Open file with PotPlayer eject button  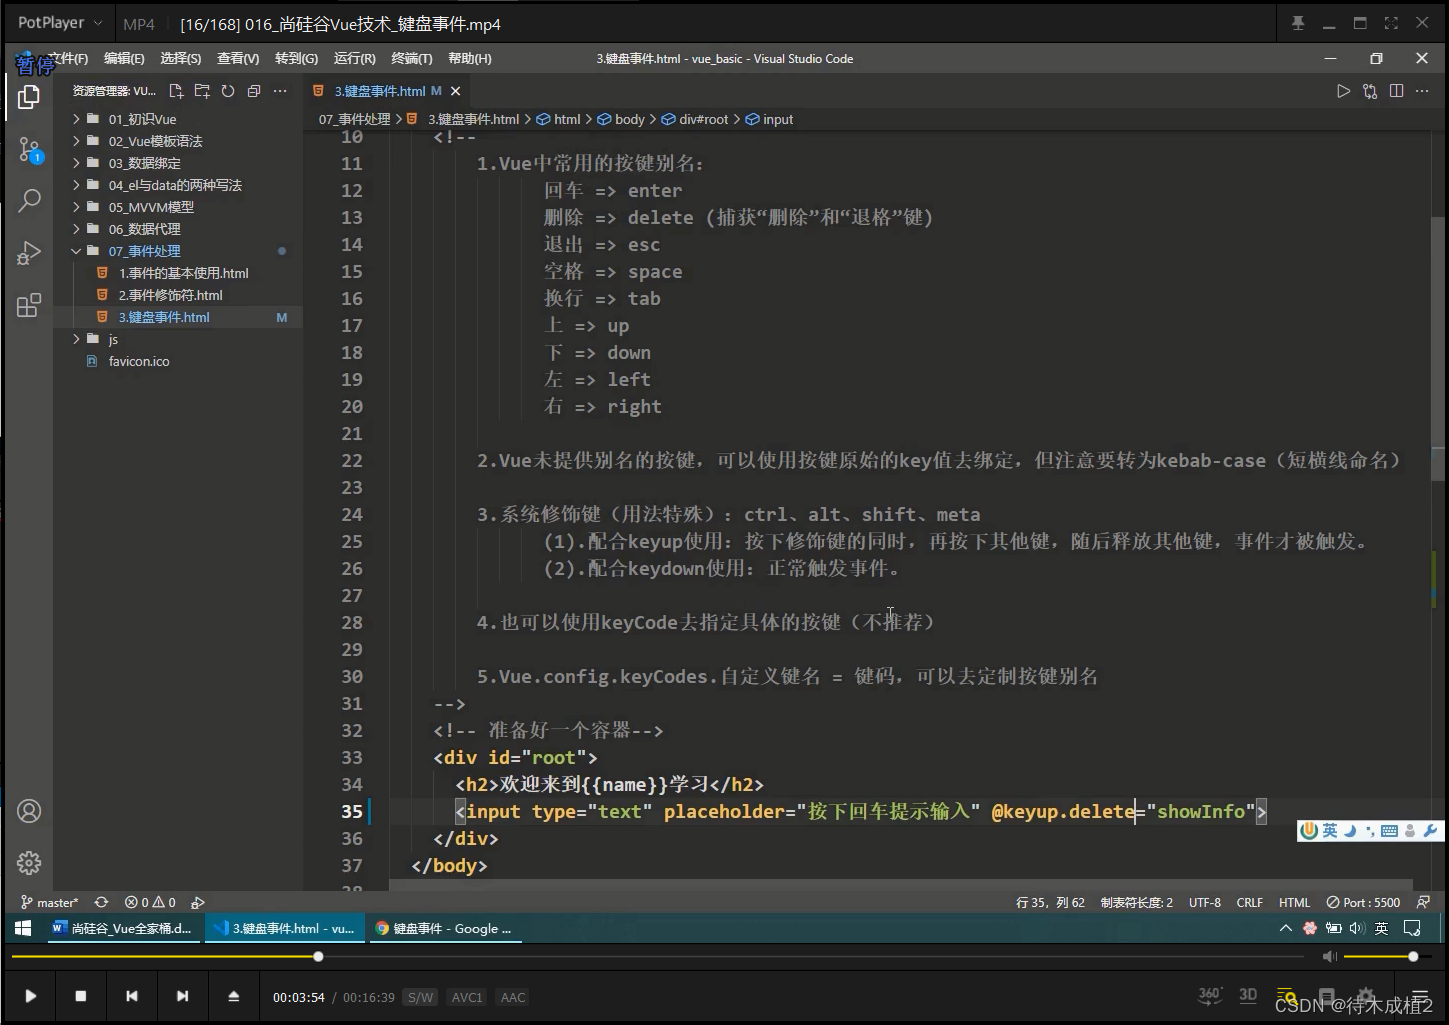click(x=233, y=996)
